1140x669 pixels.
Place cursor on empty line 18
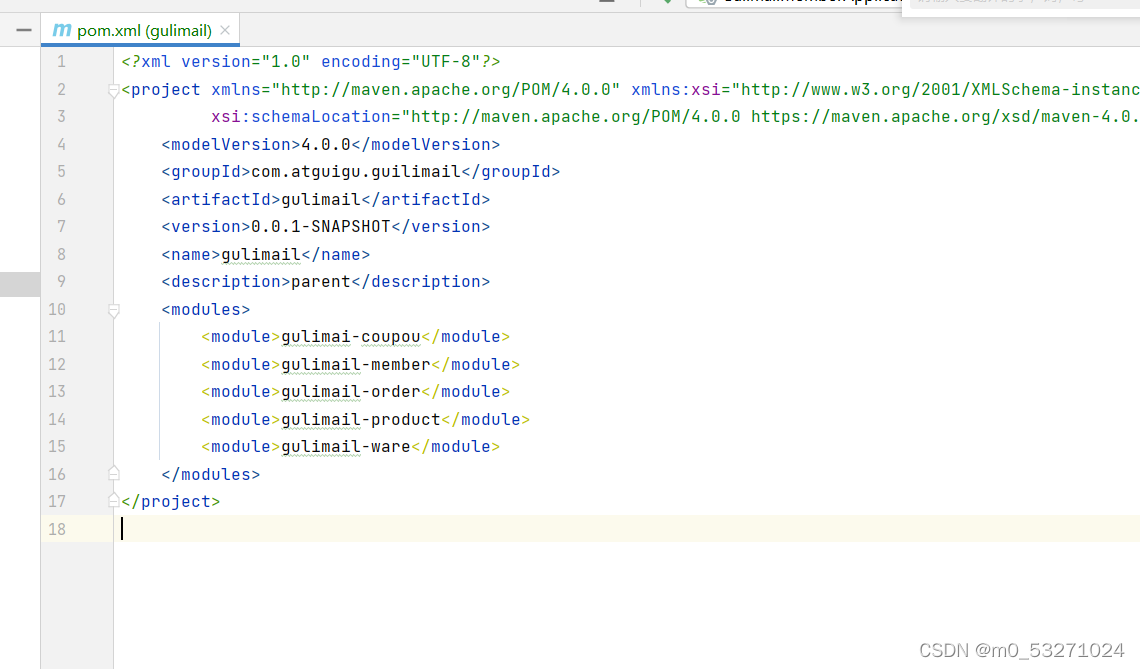click(x=625, y=529)
